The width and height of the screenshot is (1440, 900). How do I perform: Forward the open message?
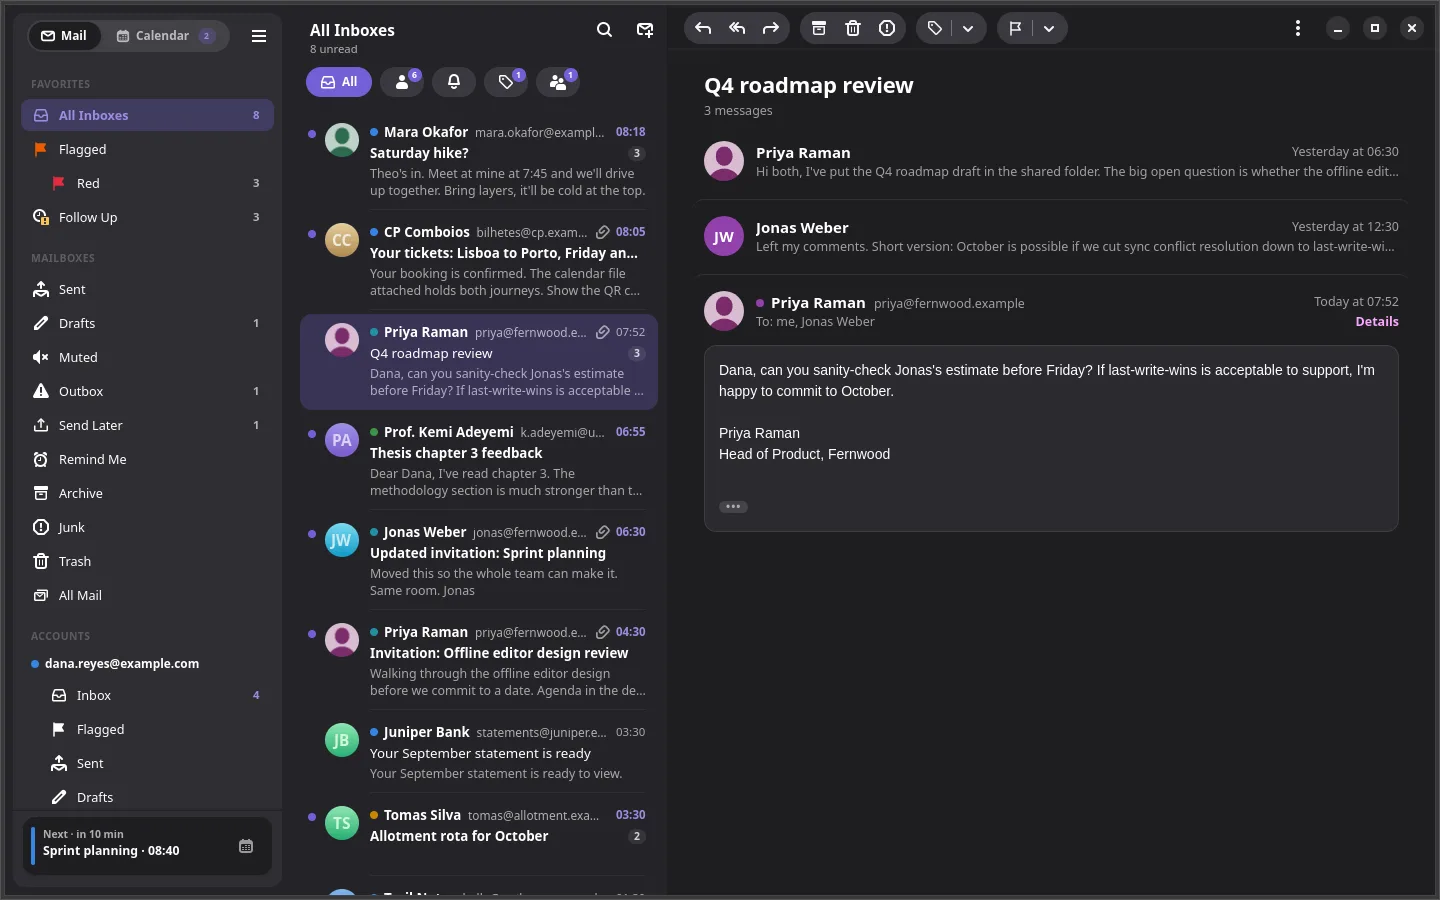pyautogui.click(x=770, y=28)
